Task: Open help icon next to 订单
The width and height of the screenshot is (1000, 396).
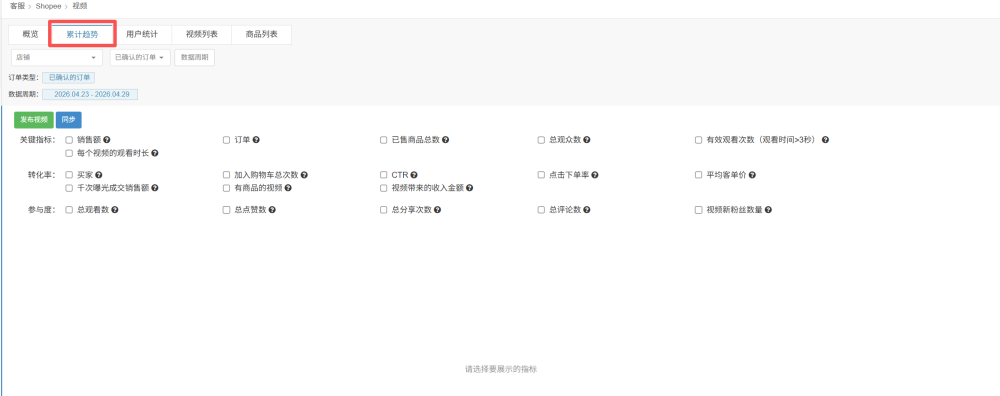Action: coord(256,140)
